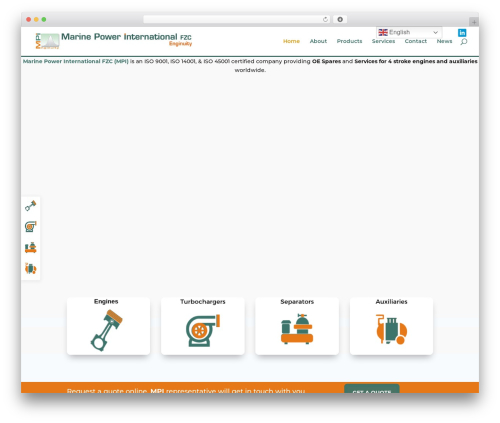Open the Auxiliaries card image

[x=391, y=329]
